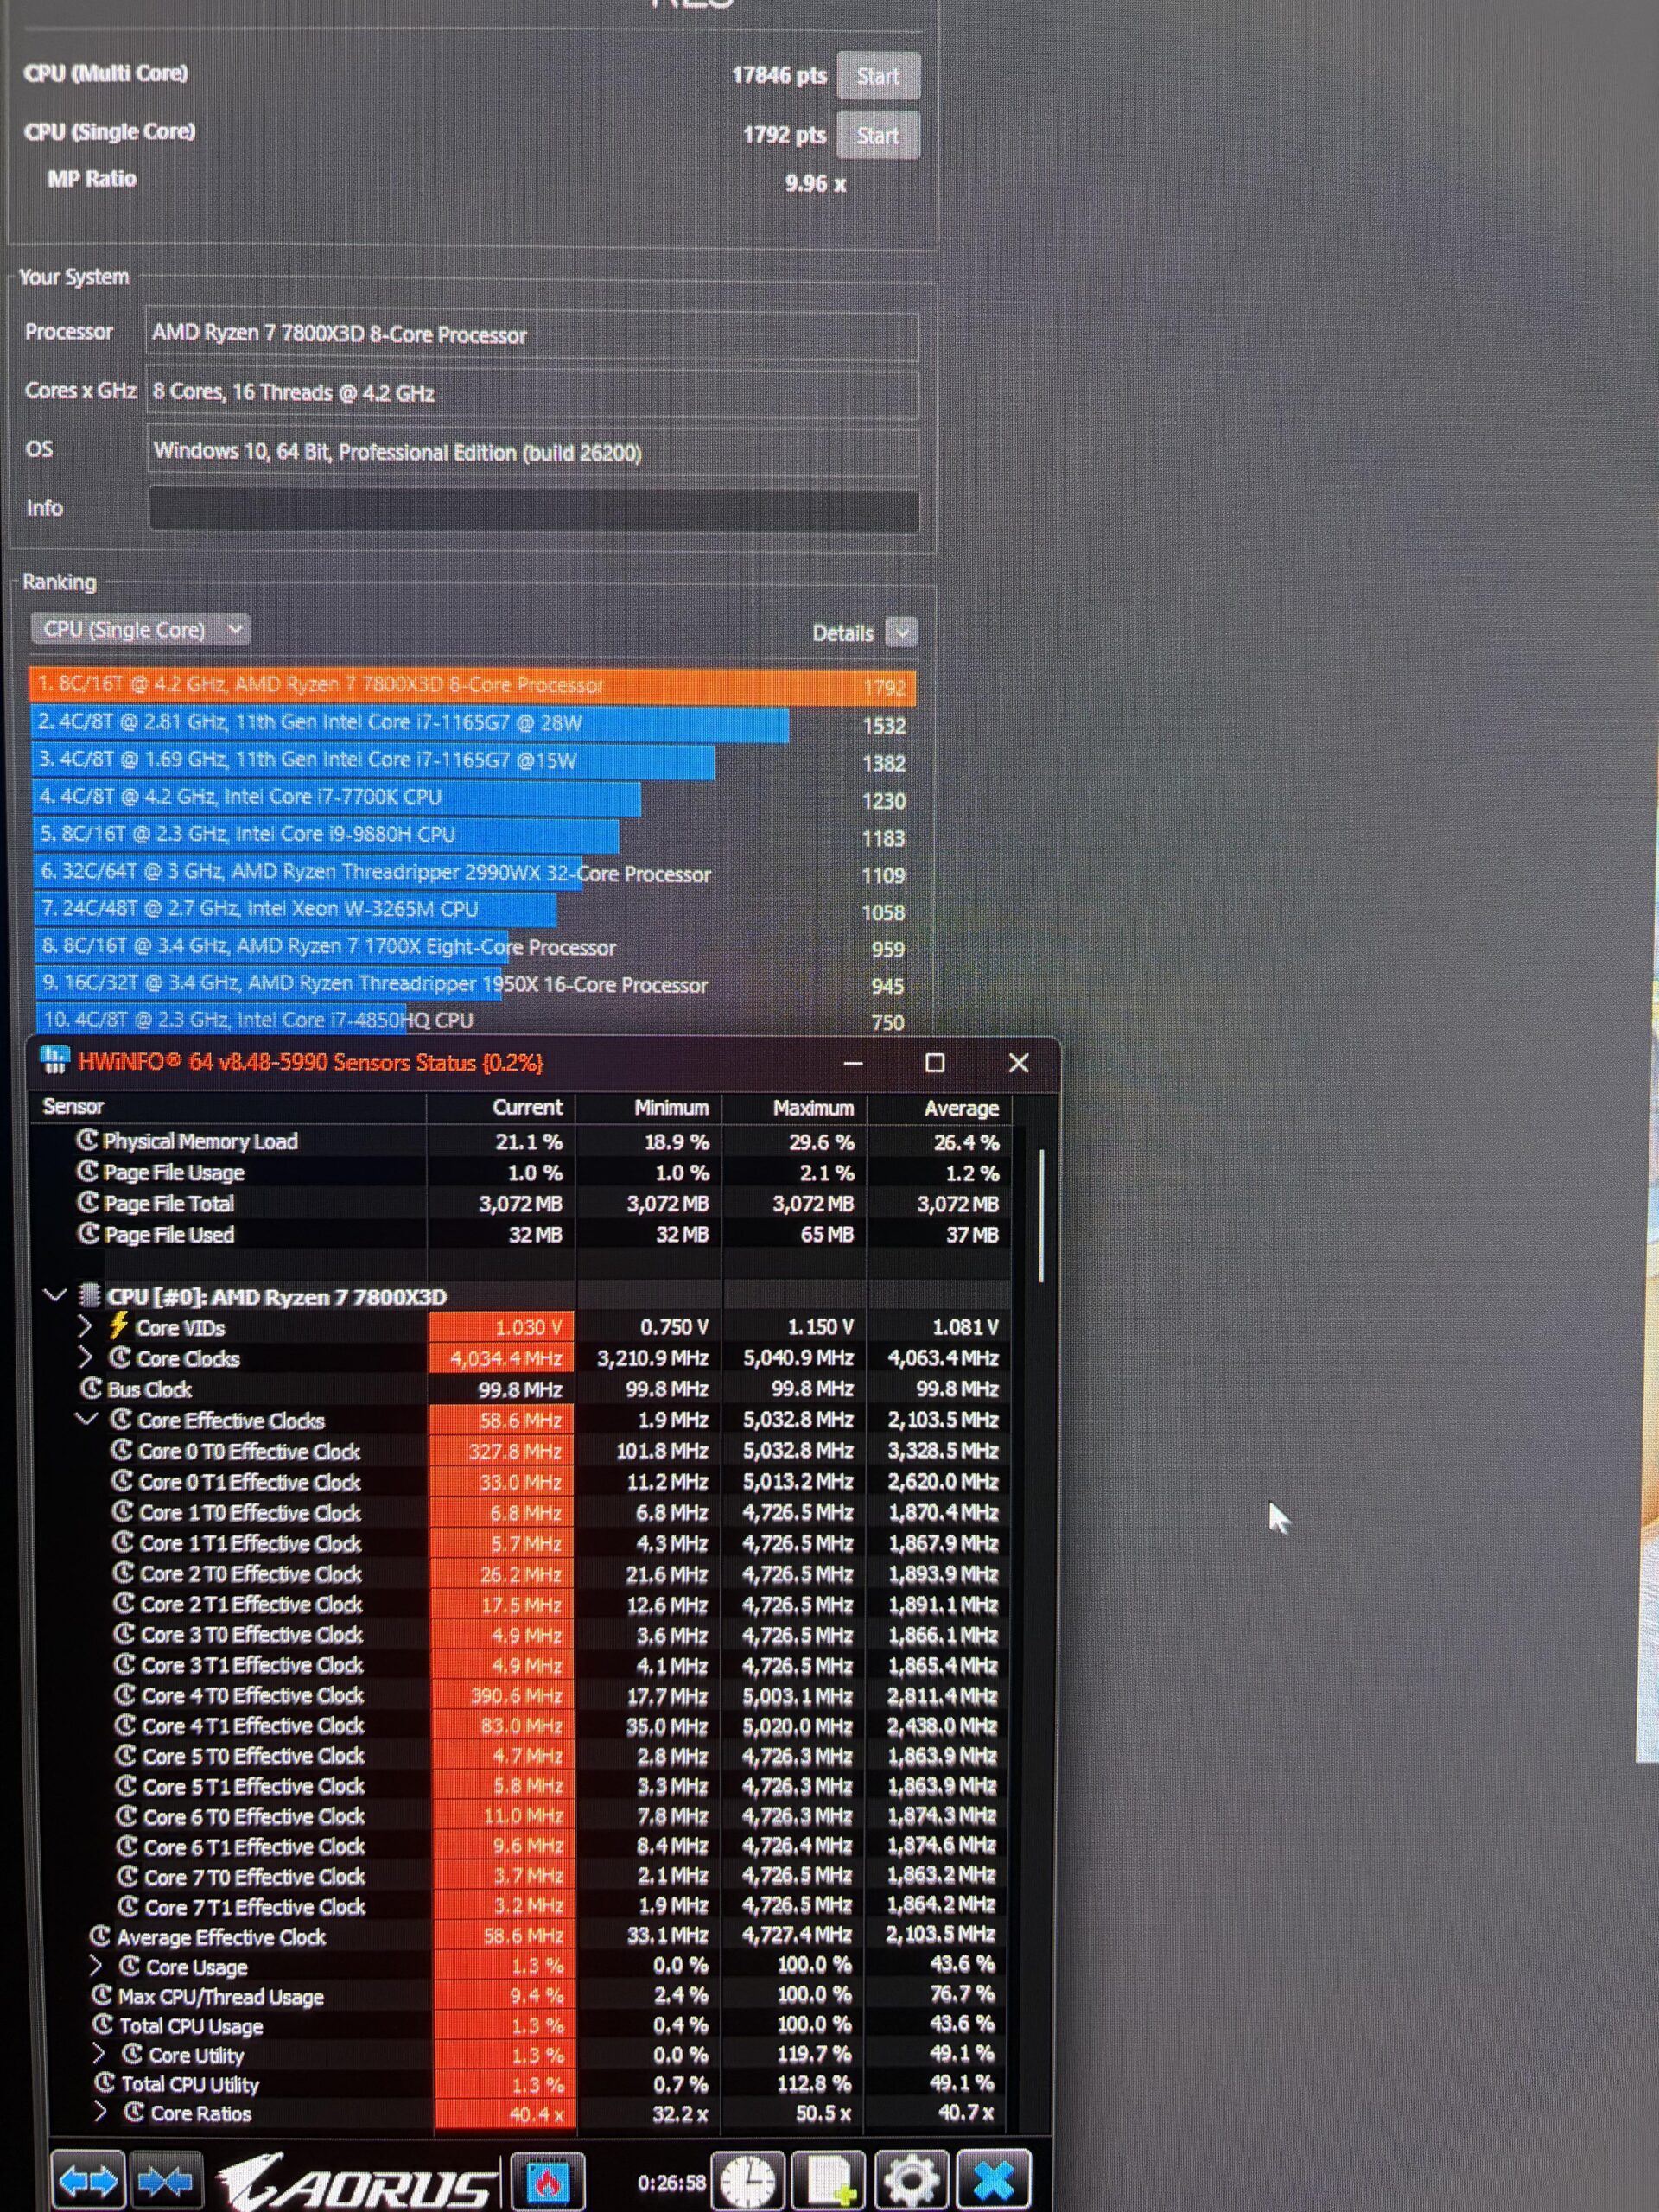This screenshot has height=2212, width=1659.
Task: Select ranking entry Intel Core i7-4850HQ CPU
Action: coord(472,1021)
